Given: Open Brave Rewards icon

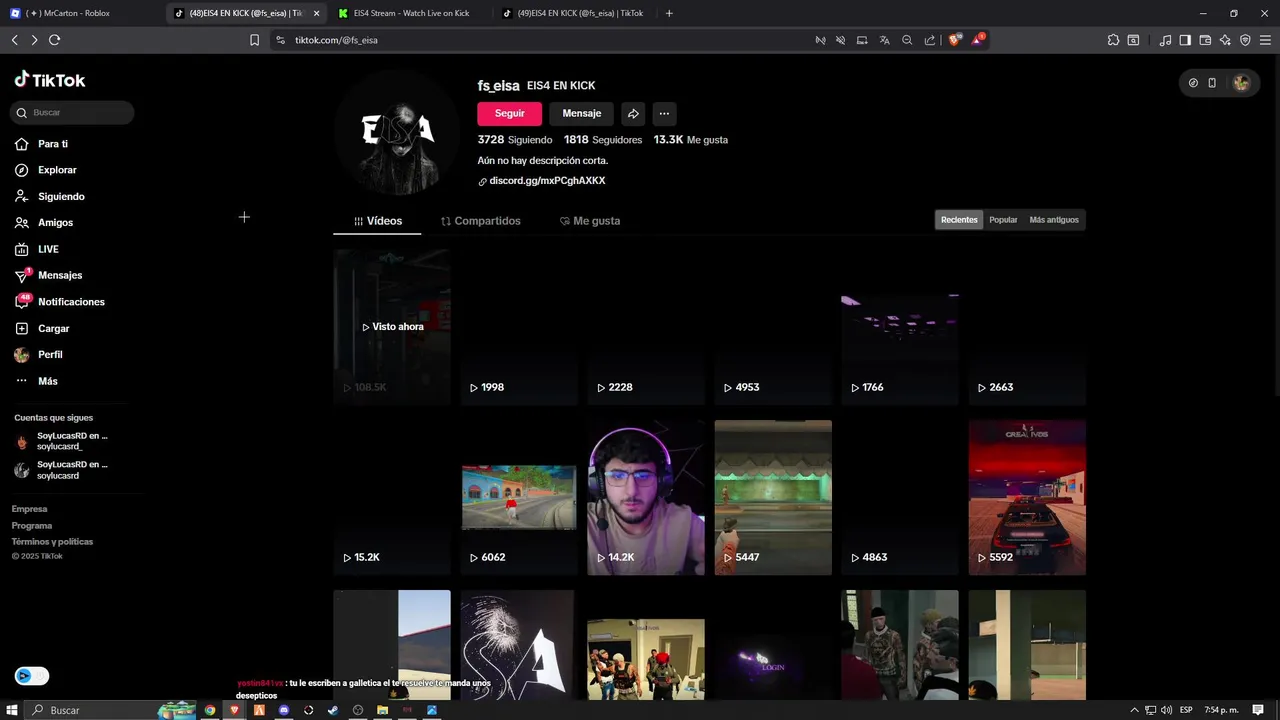Looking at the screenshot, I should click(x=978, y=40).
